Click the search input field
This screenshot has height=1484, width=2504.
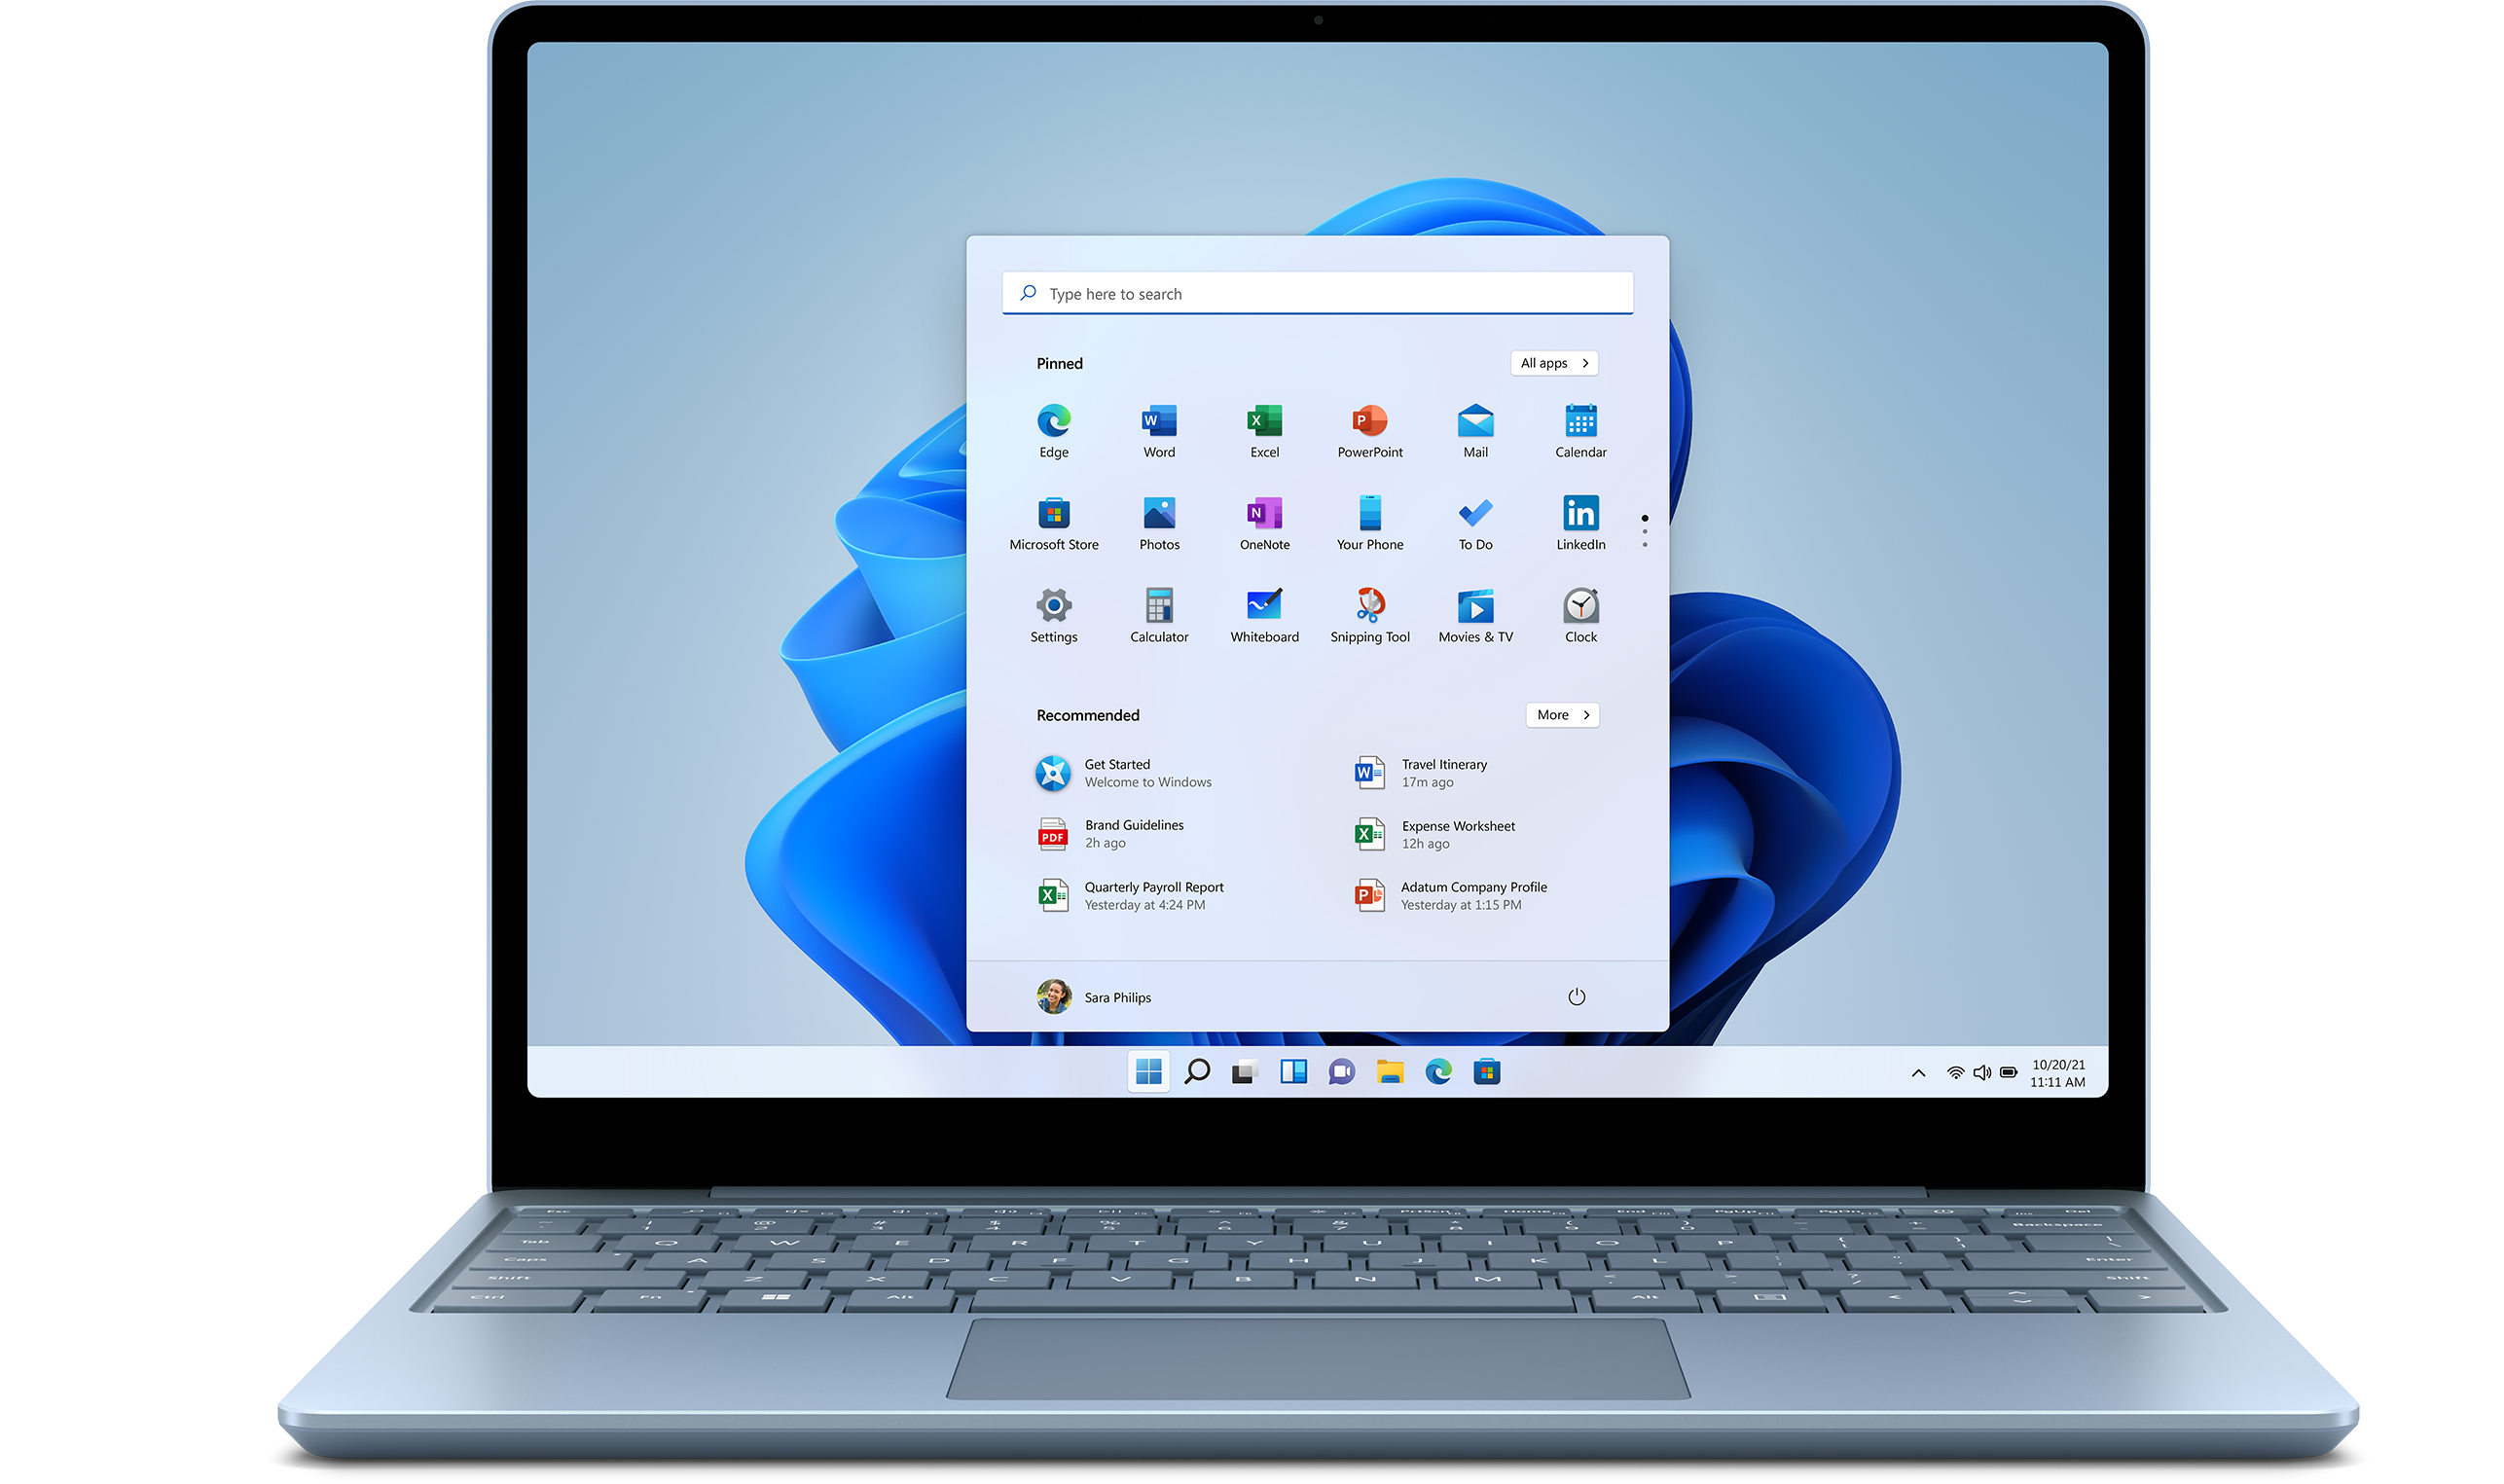tap(1321, 293)
